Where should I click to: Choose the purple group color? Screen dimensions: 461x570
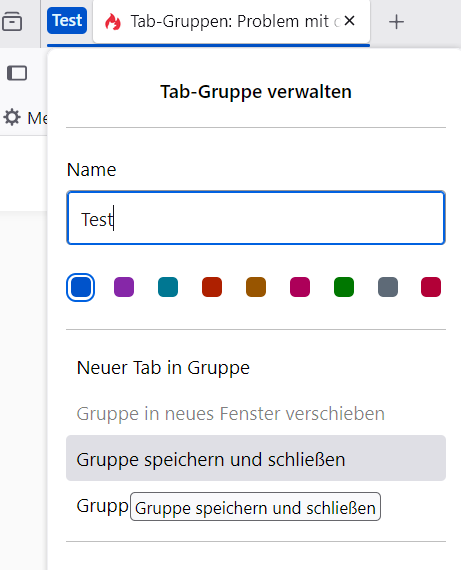click(x=124, y=287)
